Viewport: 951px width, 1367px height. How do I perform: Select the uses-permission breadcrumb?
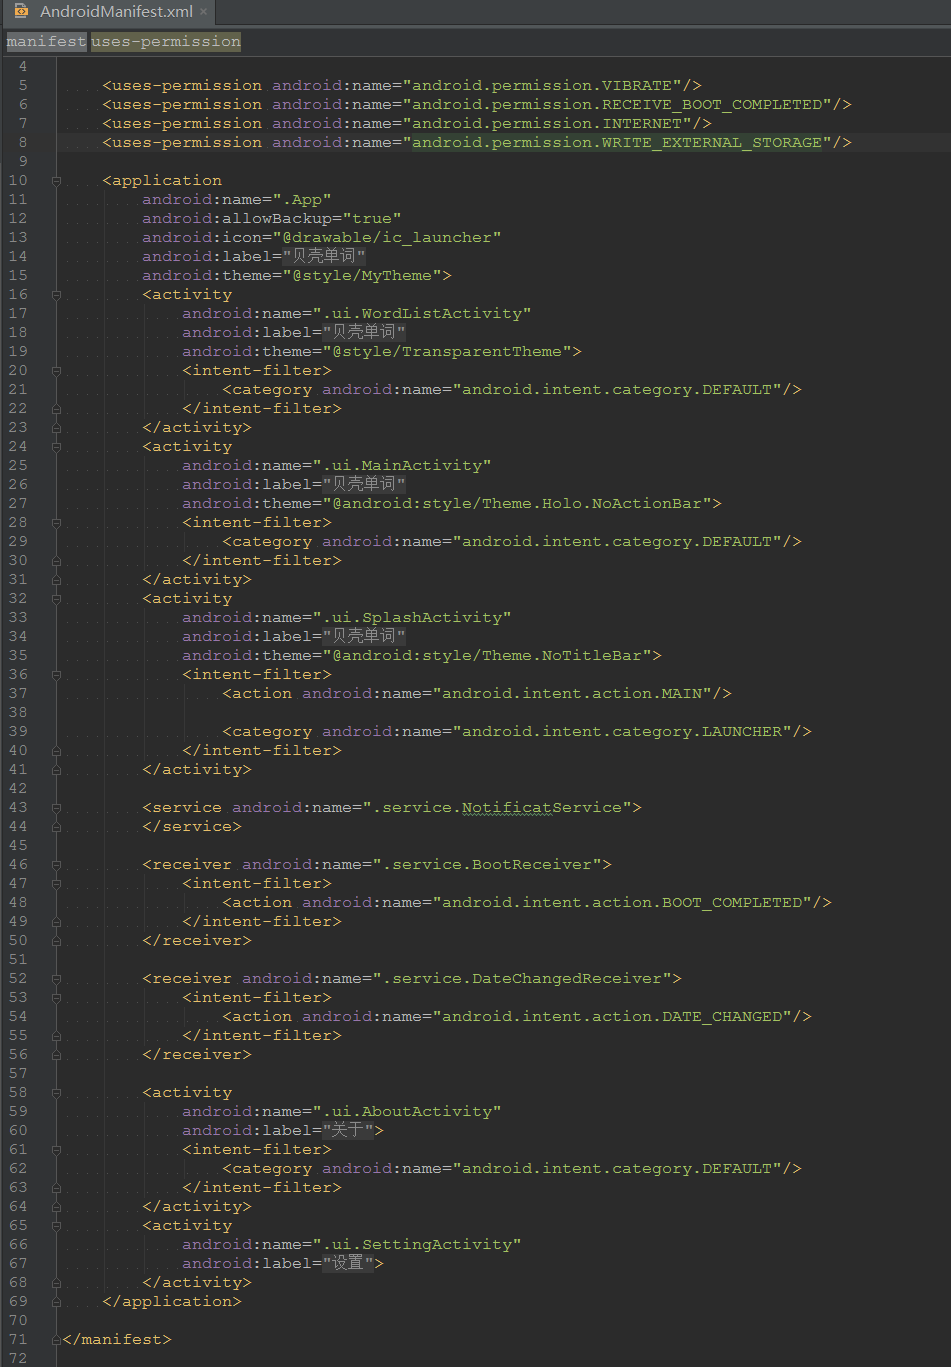click(x=166, y=41)
